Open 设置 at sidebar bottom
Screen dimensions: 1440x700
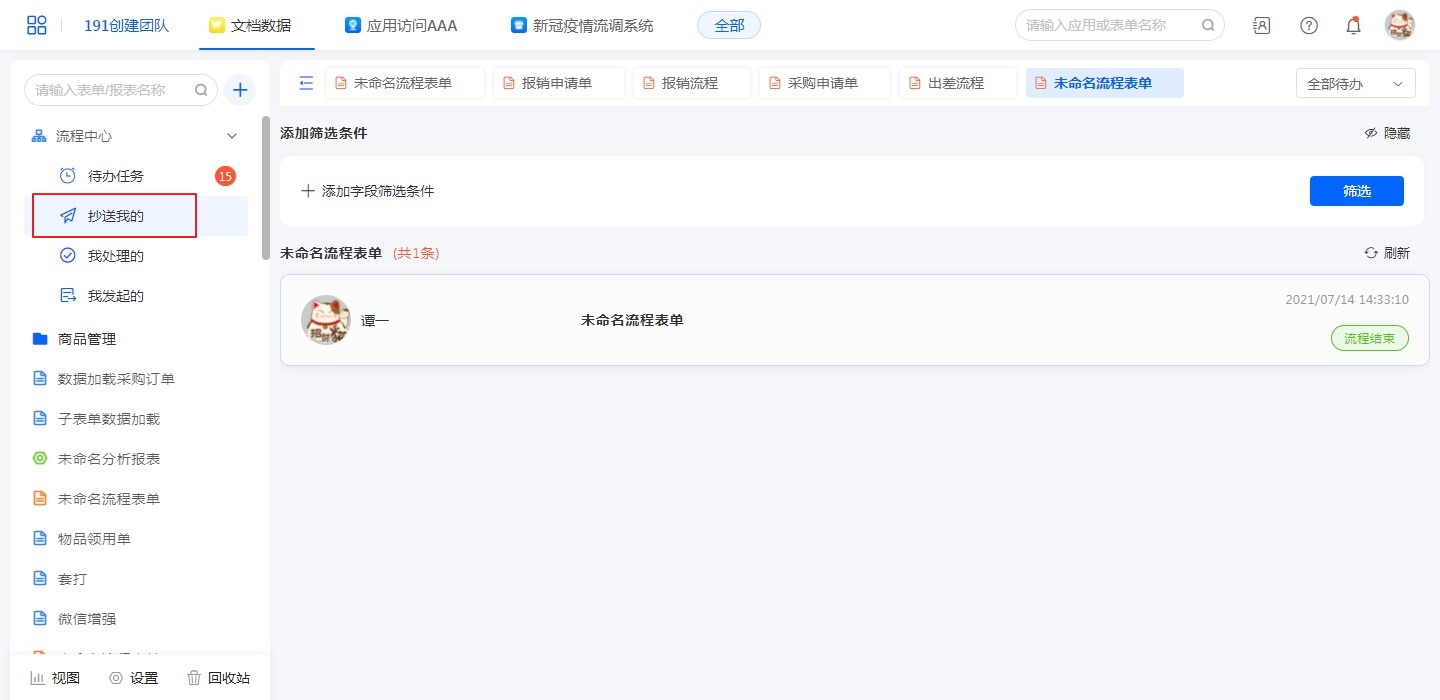tap(134, 678)
